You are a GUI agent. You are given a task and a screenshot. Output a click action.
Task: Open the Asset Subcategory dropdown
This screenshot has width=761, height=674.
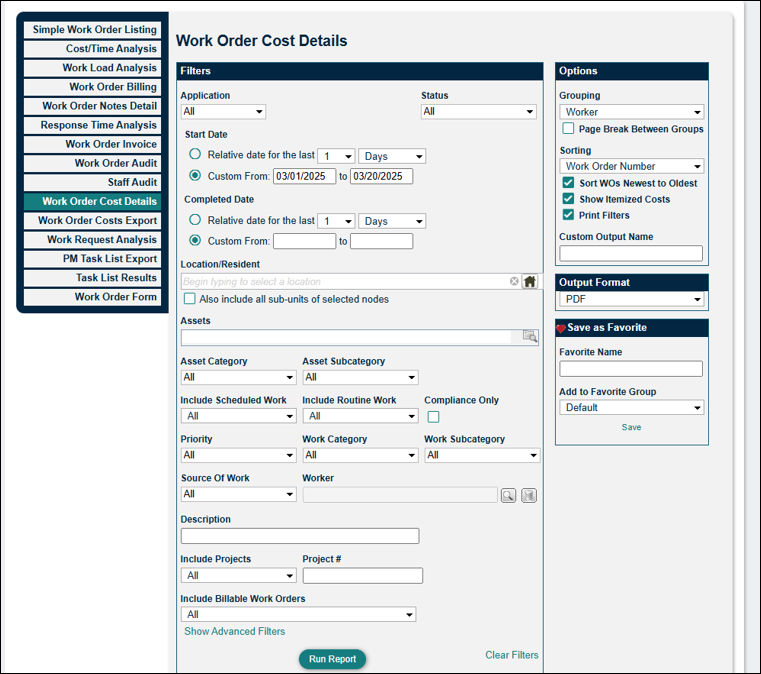[360, 377]
